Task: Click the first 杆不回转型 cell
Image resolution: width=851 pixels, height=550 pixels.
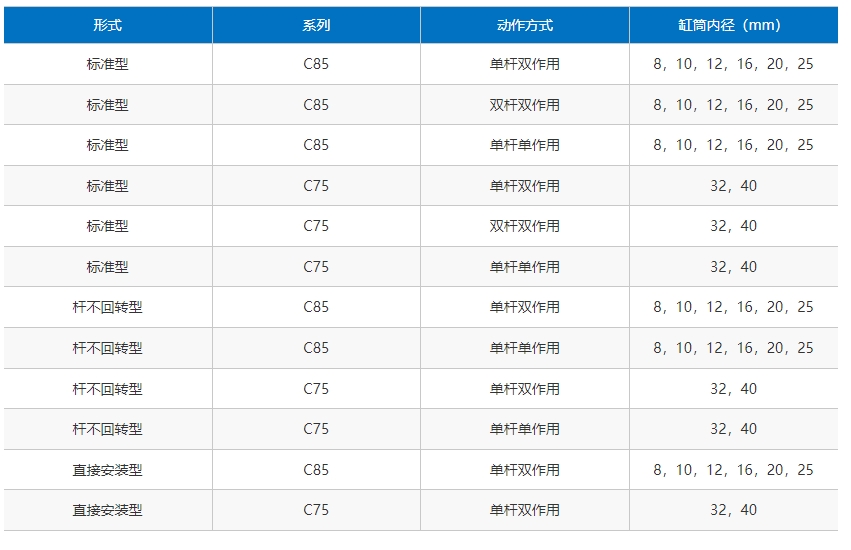Action: pos(107,307)
